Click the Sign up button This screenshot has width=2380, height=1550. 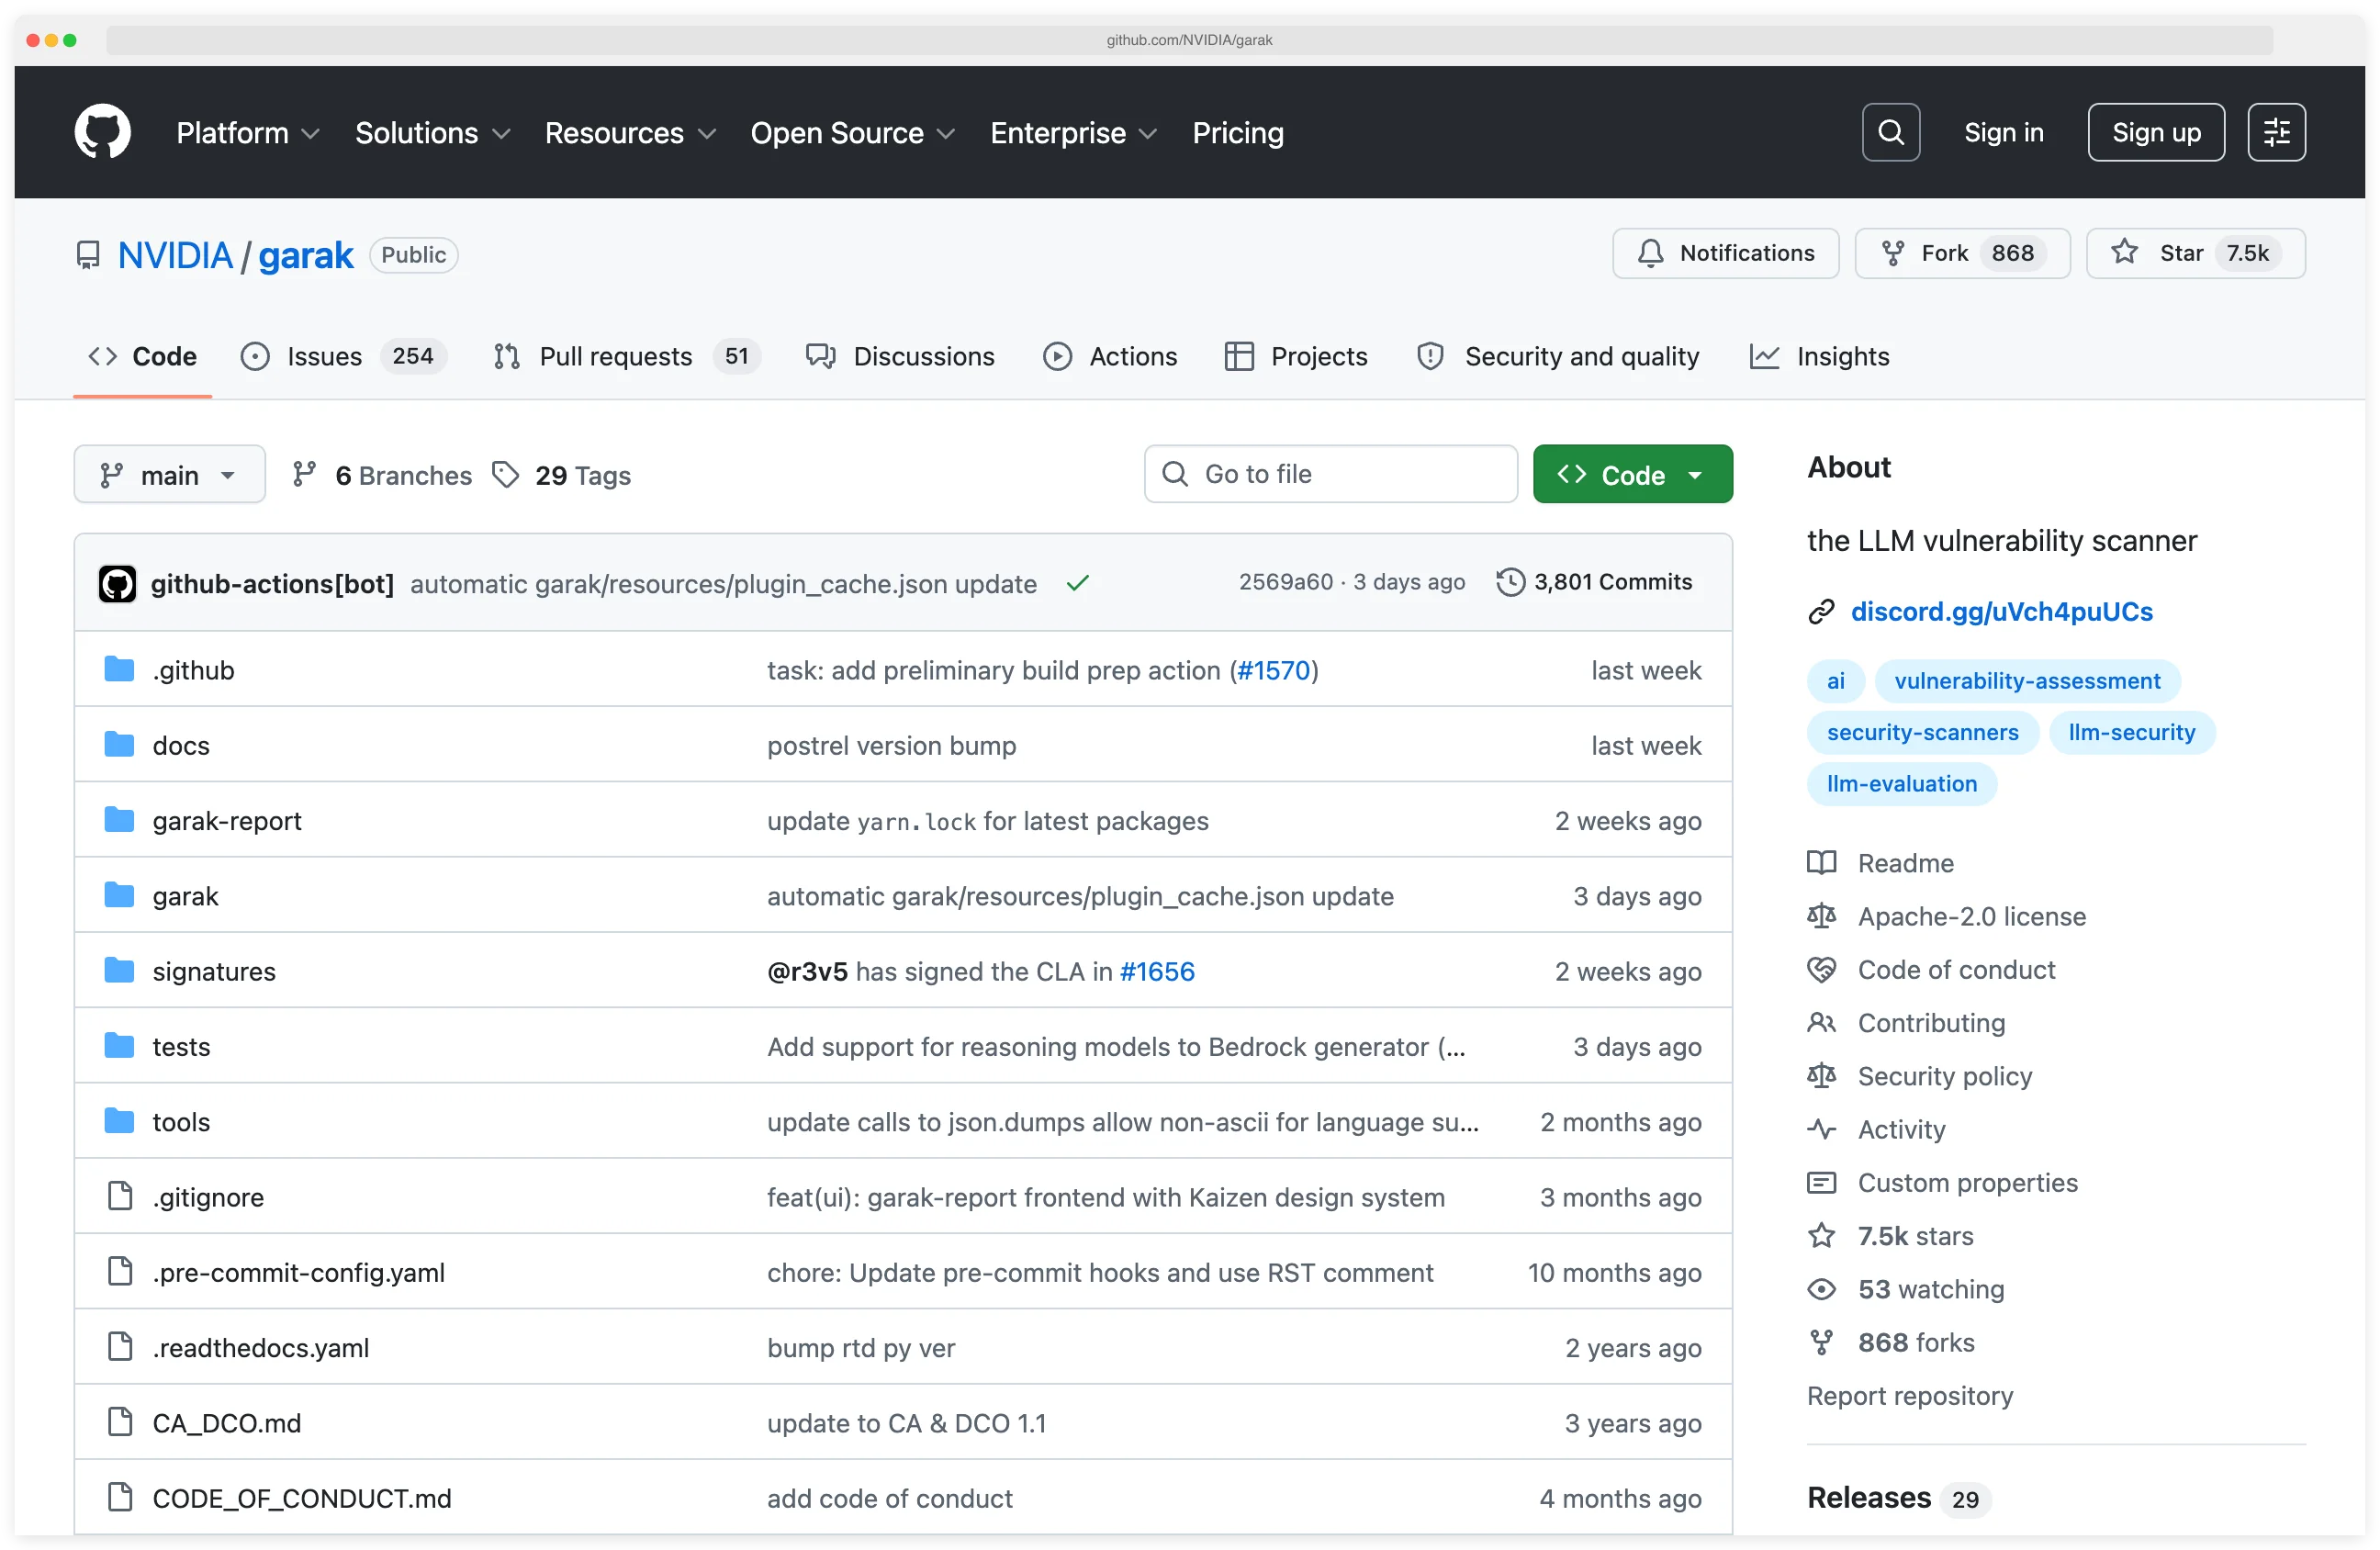tap(2155, 131)
